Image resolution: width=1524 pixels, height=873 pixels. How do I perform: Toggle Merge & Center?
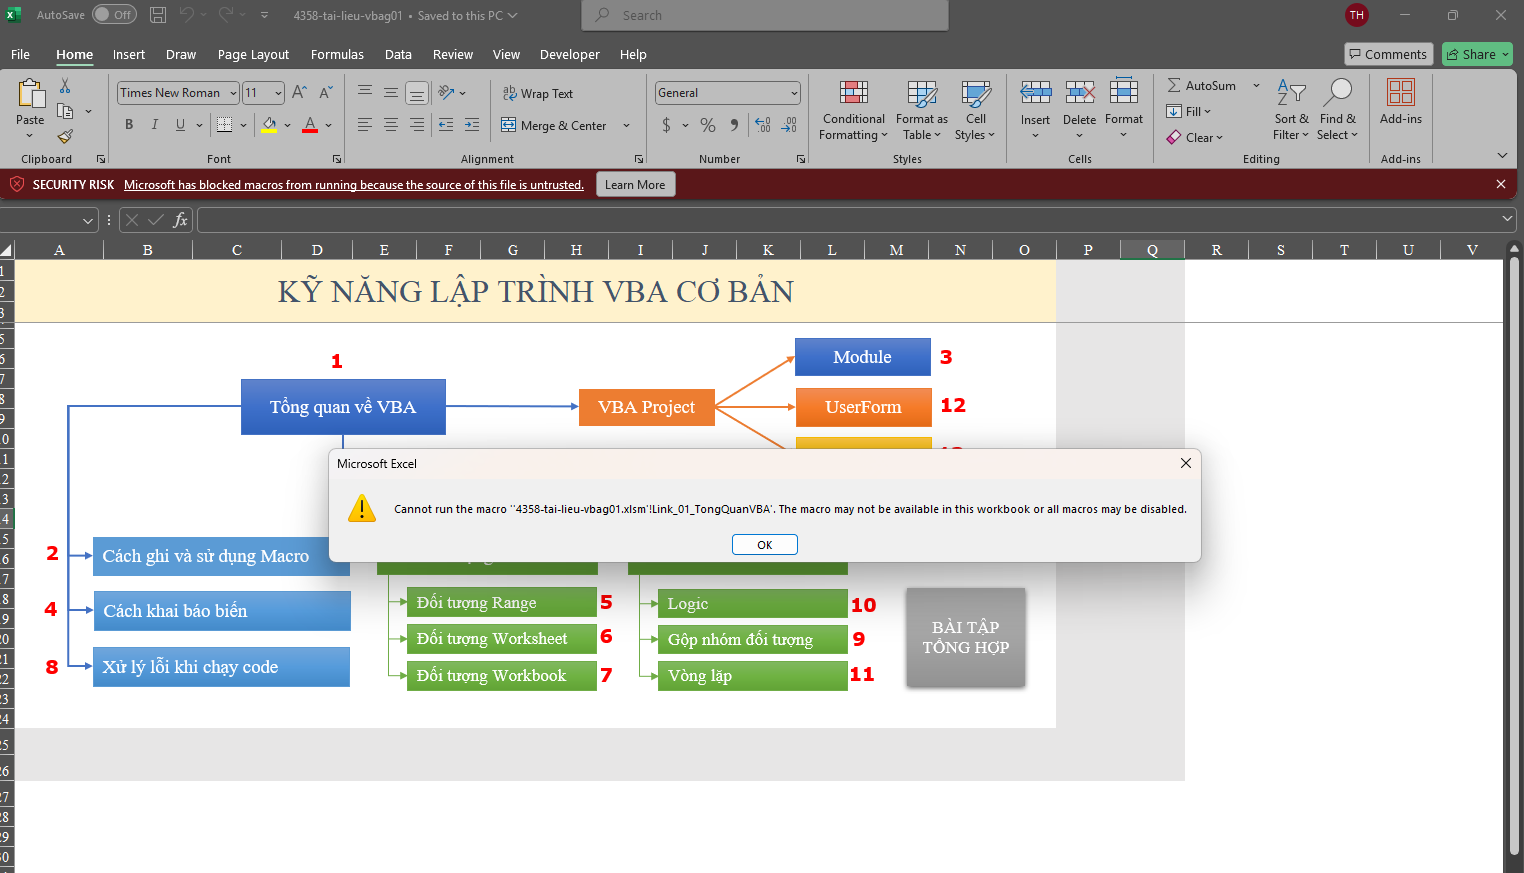click(555, 125)
